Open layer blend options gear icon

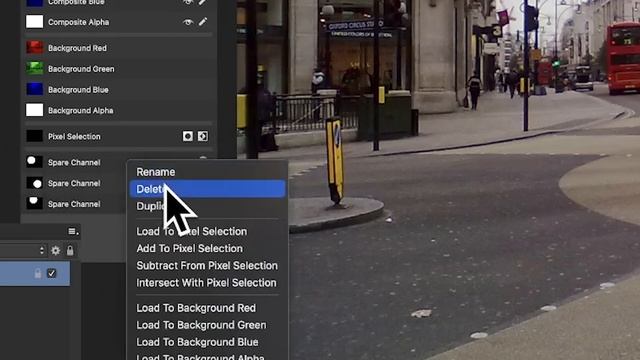(x=56, y=250)
